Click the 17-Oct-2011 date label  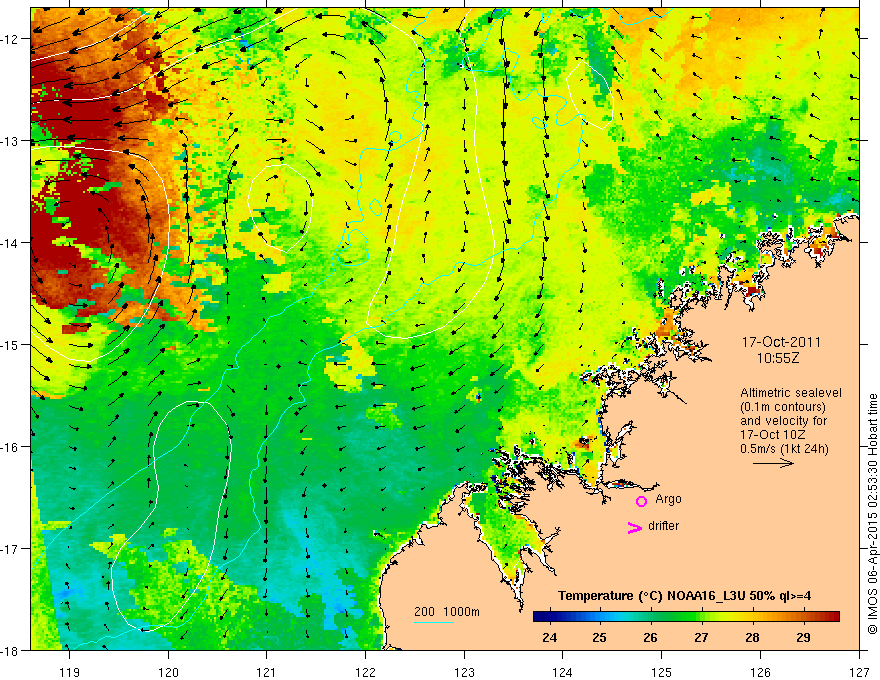tap(781, 342)
